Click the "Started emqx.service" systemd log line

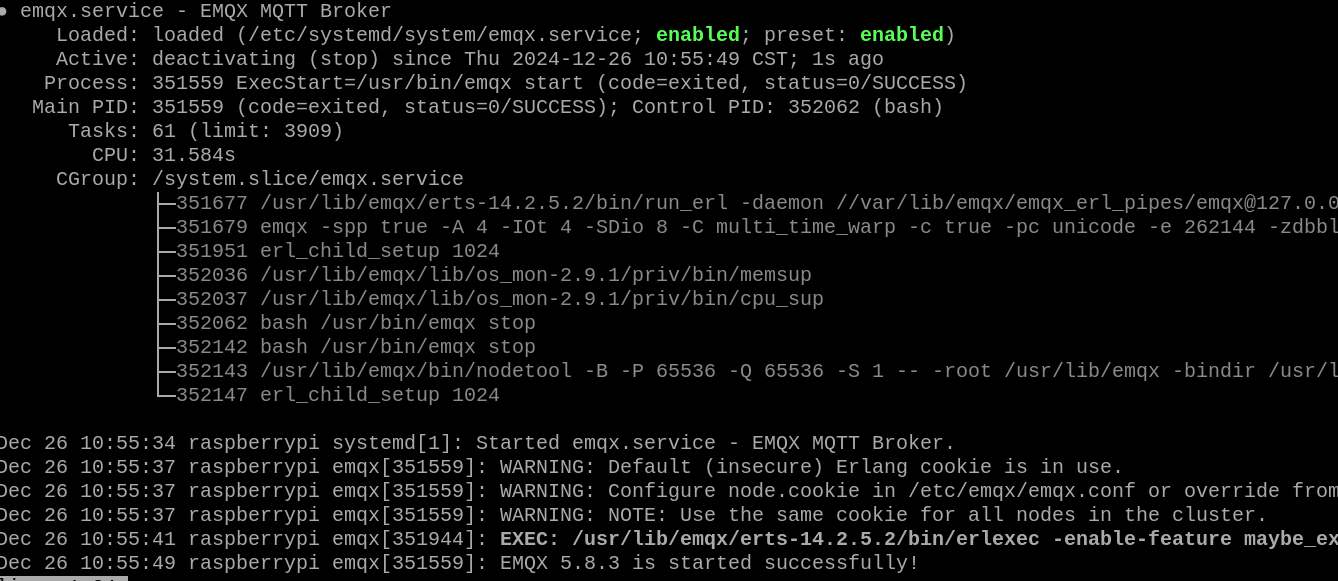[x=714, y=443]
